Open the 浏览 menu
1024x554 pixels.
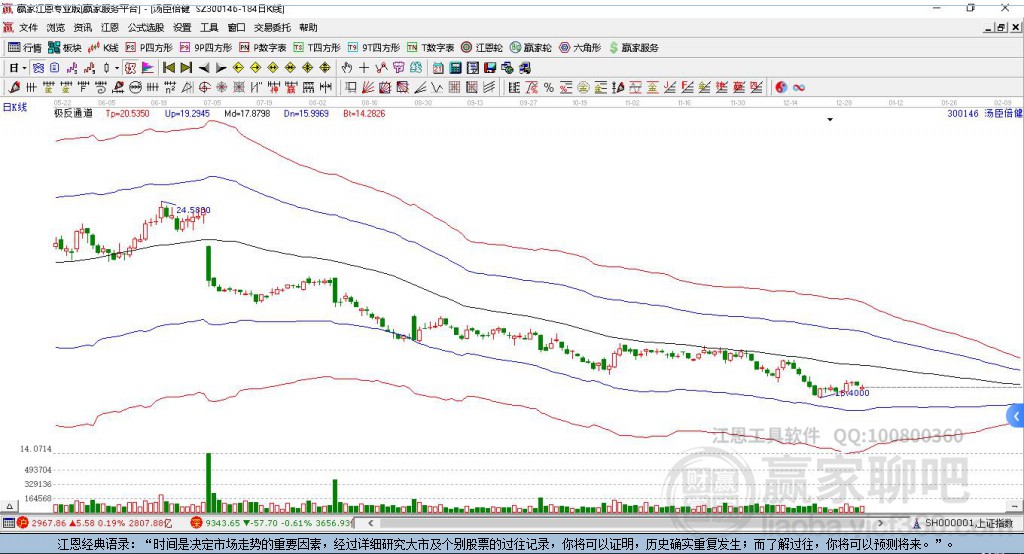pyautogui.click(x=56, y=27)
